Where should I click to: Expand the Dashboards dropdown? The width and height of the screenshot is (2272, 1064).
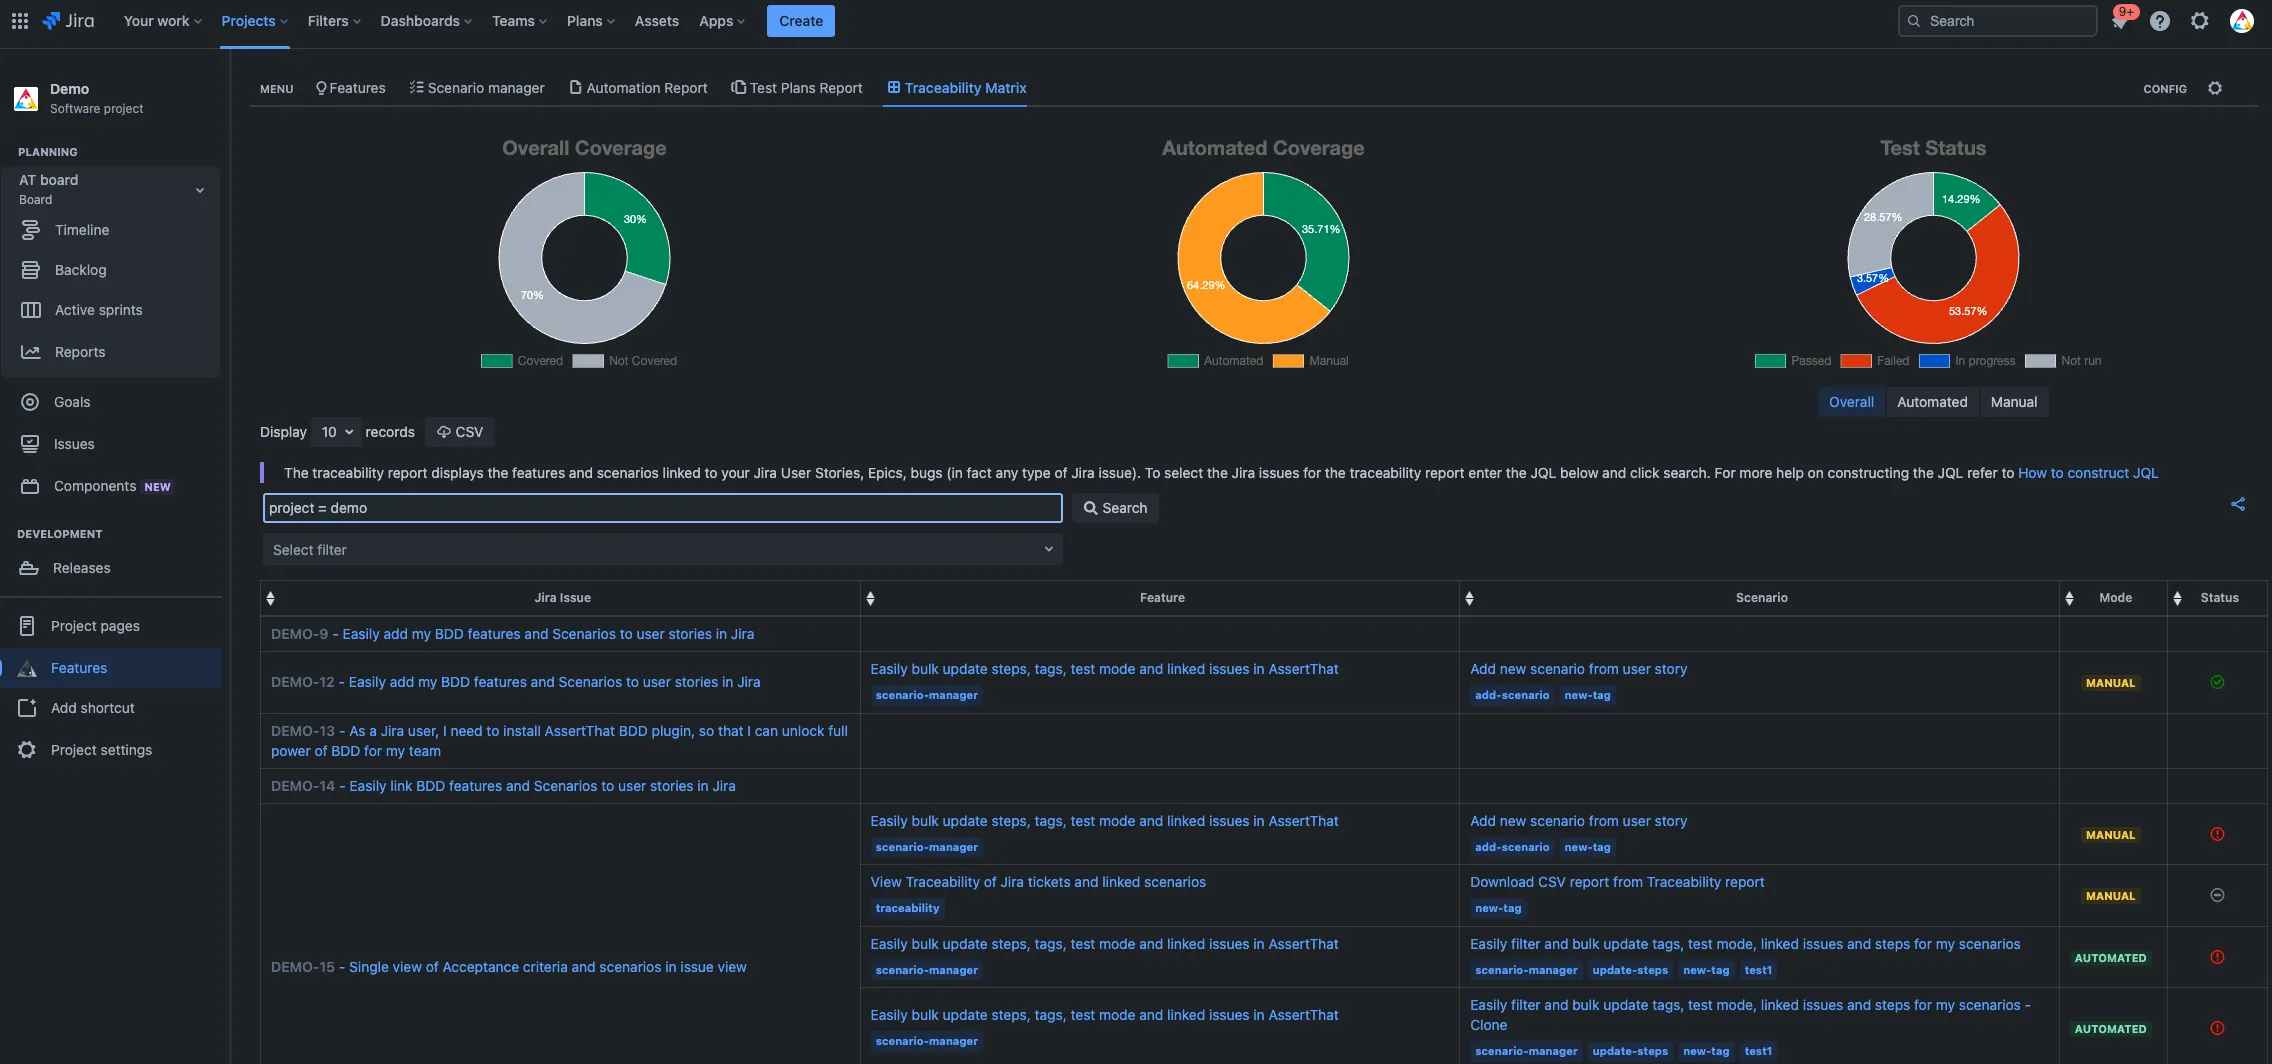(426, 21)
